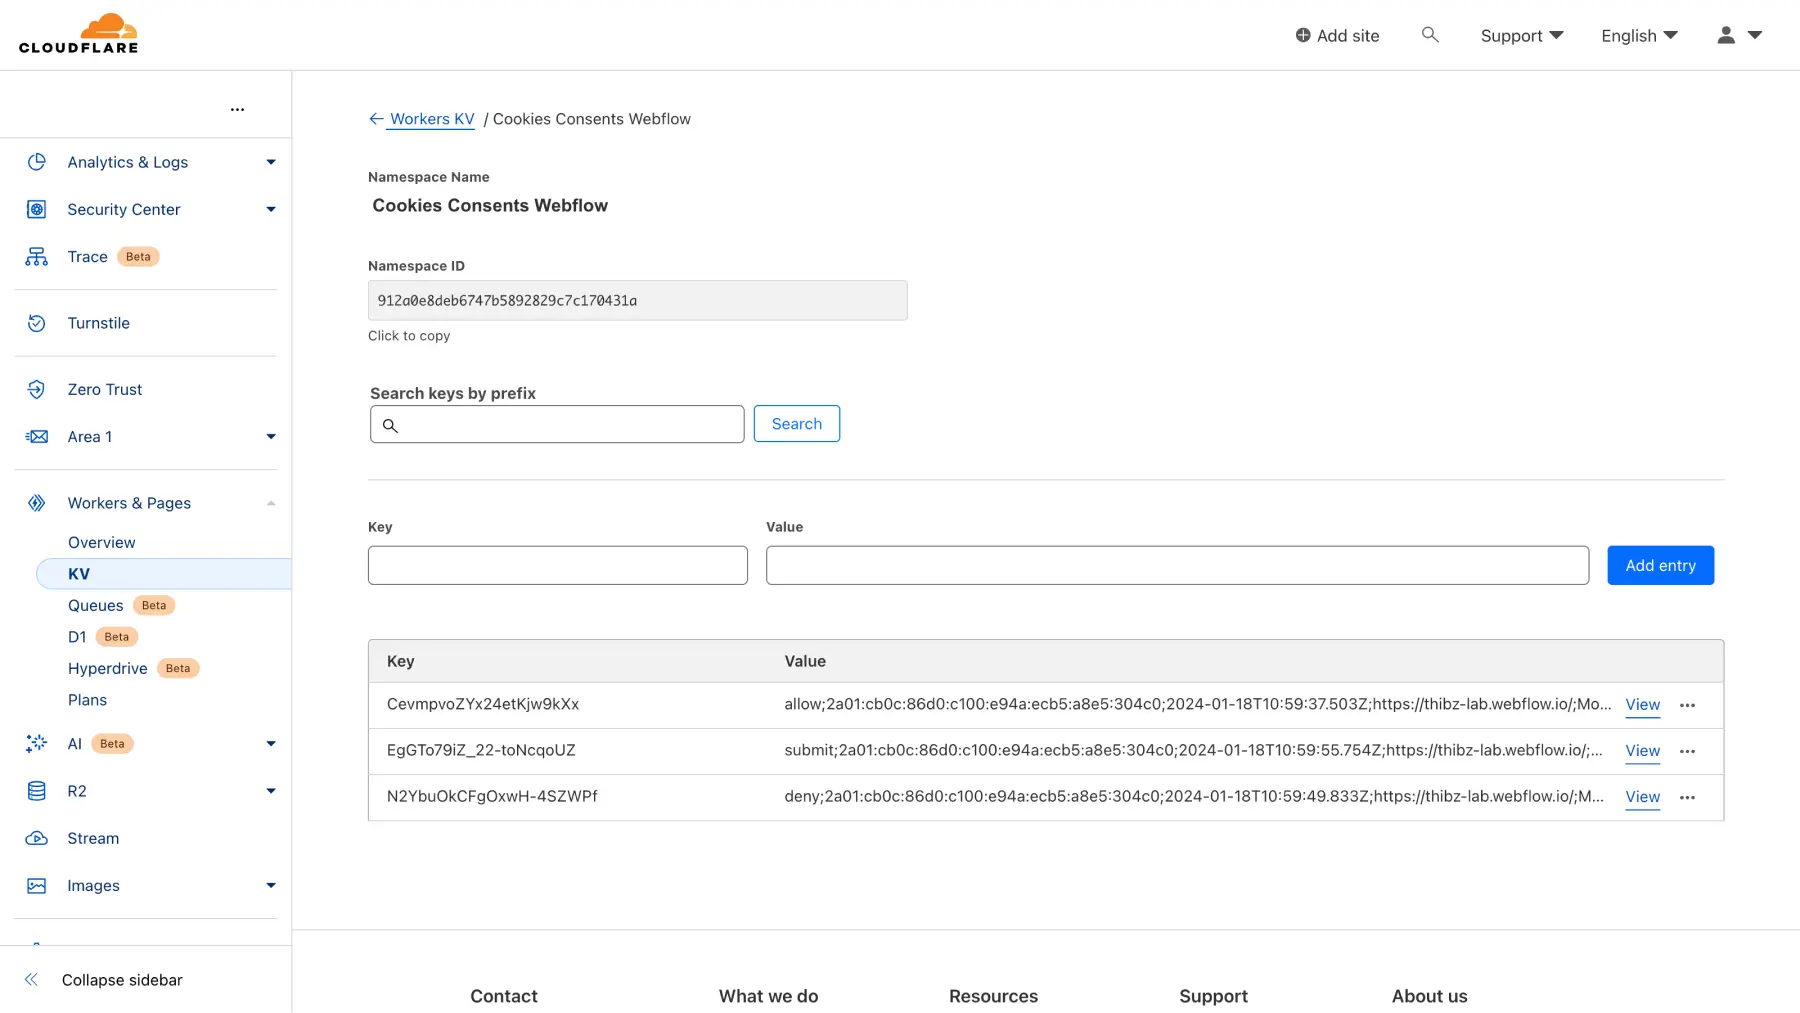1800x1013 pixels.
Task: Focus the new entry Value field
Action: point(1177,565)
